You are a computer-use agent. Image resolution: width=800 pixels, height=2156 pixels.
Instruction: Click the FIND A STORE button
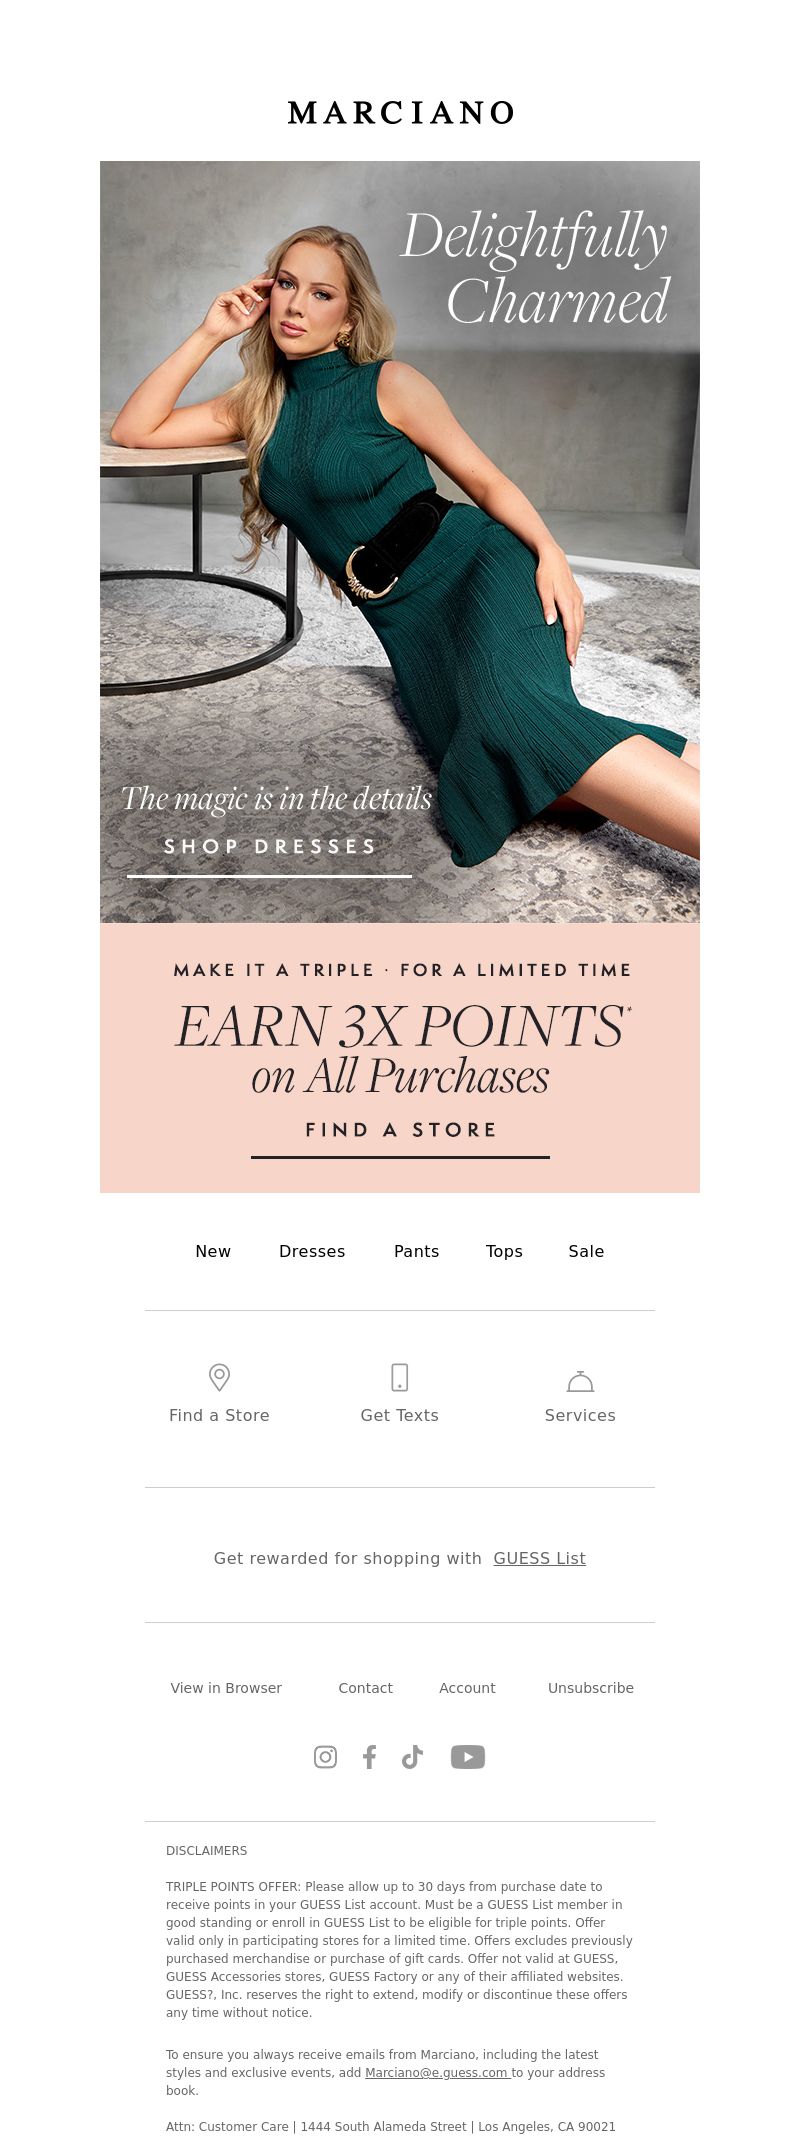(x=400, y=1132)
